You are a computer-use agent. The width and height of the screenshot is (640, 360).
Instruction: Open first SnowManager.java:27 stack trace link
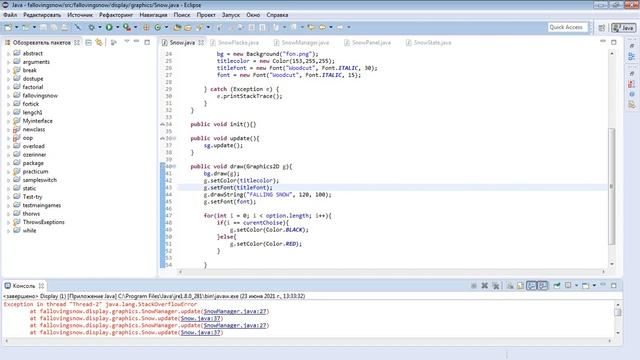(235, 311)
